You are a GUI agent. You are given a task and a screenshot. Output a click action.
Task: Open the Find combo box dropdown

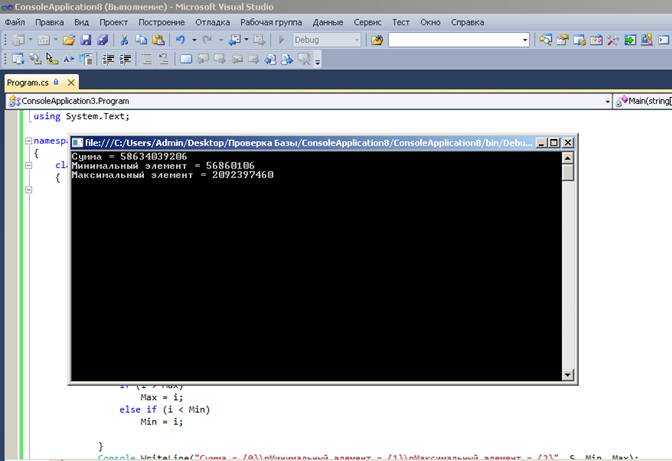[x=525, y=40]
